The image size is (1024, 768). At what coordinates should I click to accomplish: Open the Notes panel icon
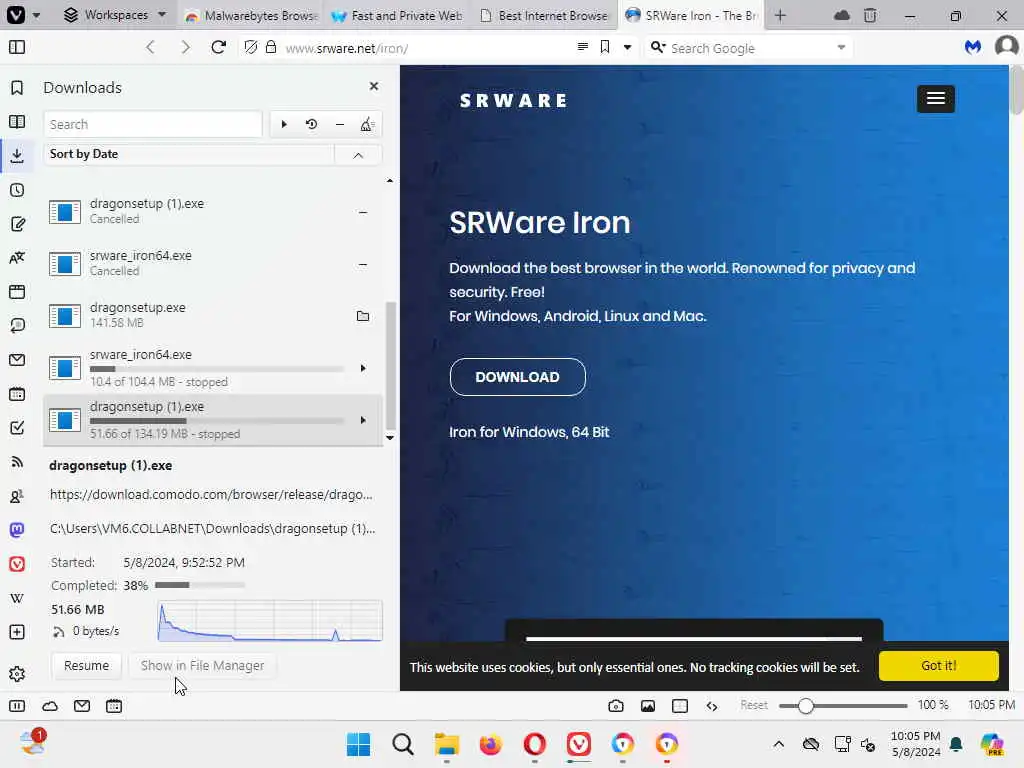click(x=17, y=224)
